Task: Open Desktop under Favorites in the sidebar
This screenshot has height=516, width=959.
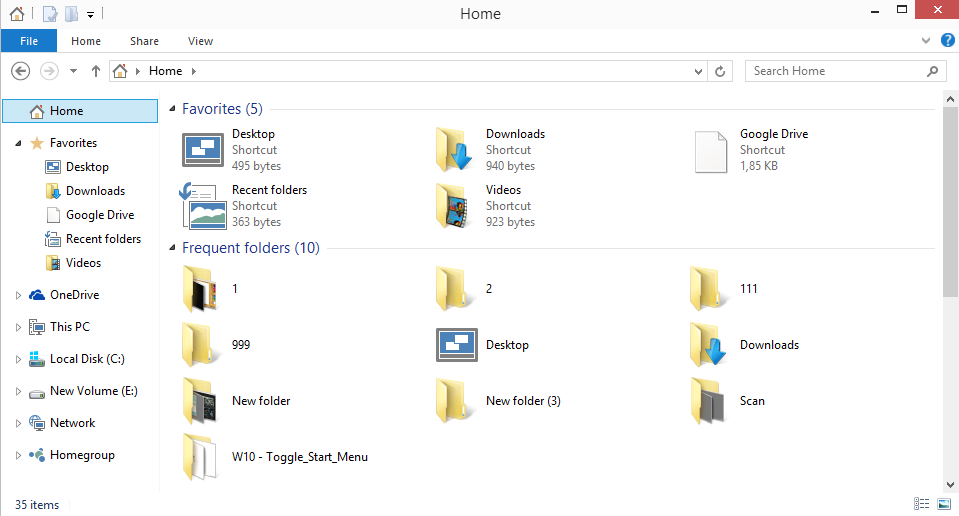Action: [x=87, y=167]
